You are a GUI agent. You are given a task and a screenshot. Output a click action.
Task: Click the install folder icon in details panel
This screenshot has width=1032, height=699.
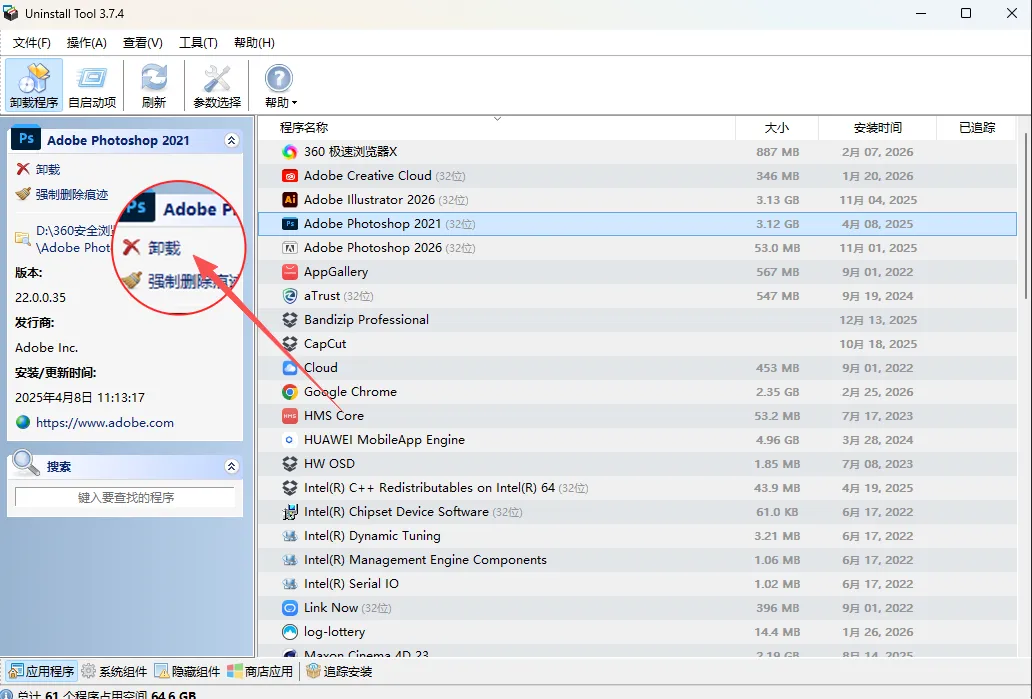[x=22, y=239]
